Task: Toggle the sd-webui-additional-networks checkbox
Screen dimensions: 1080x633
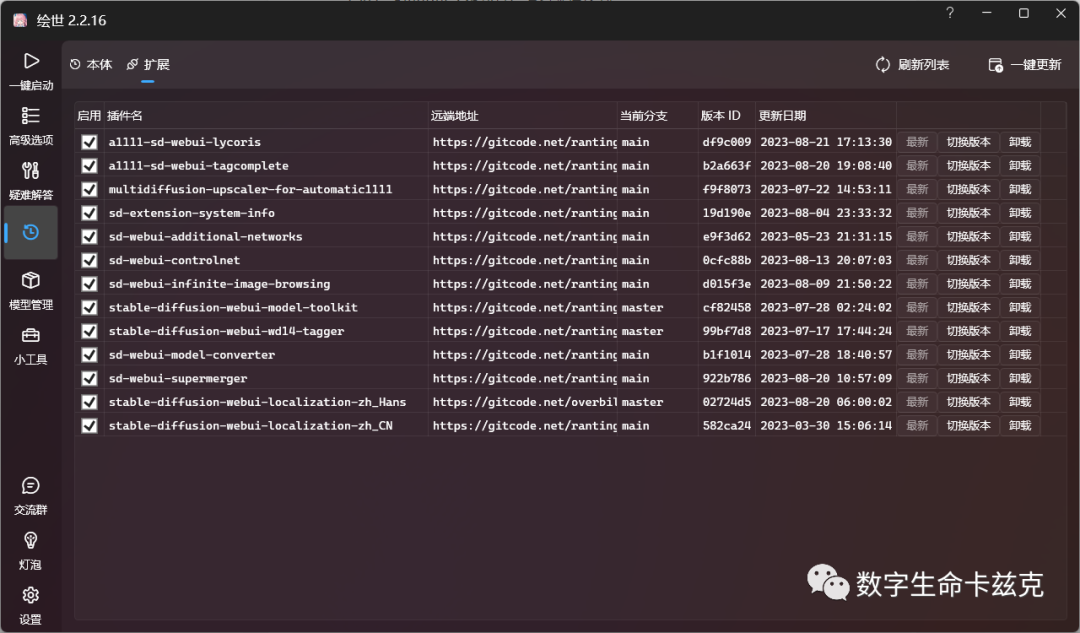Action: pyautogui.click(x=89, y=236)
